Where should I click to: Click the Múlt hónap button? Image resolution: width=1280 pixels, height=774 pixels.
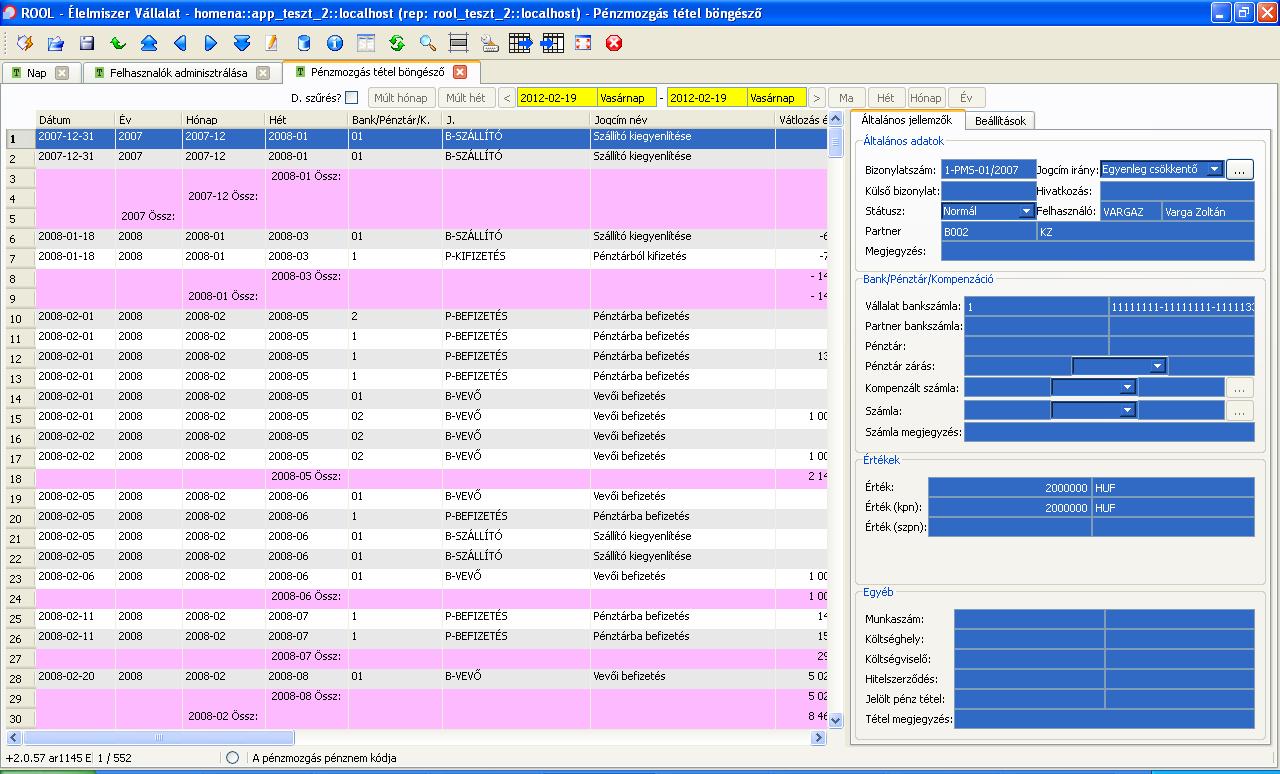tap(401, 98)
